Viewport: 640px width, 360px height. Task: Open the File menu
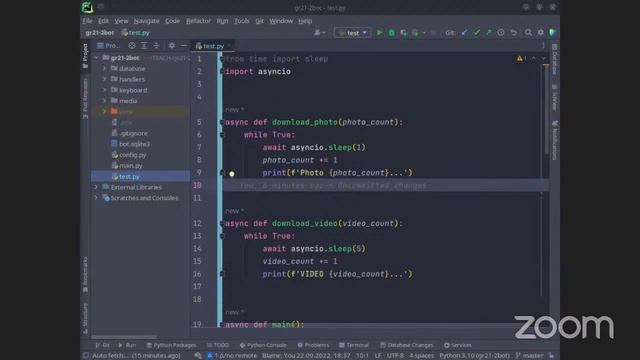(87, 21)
